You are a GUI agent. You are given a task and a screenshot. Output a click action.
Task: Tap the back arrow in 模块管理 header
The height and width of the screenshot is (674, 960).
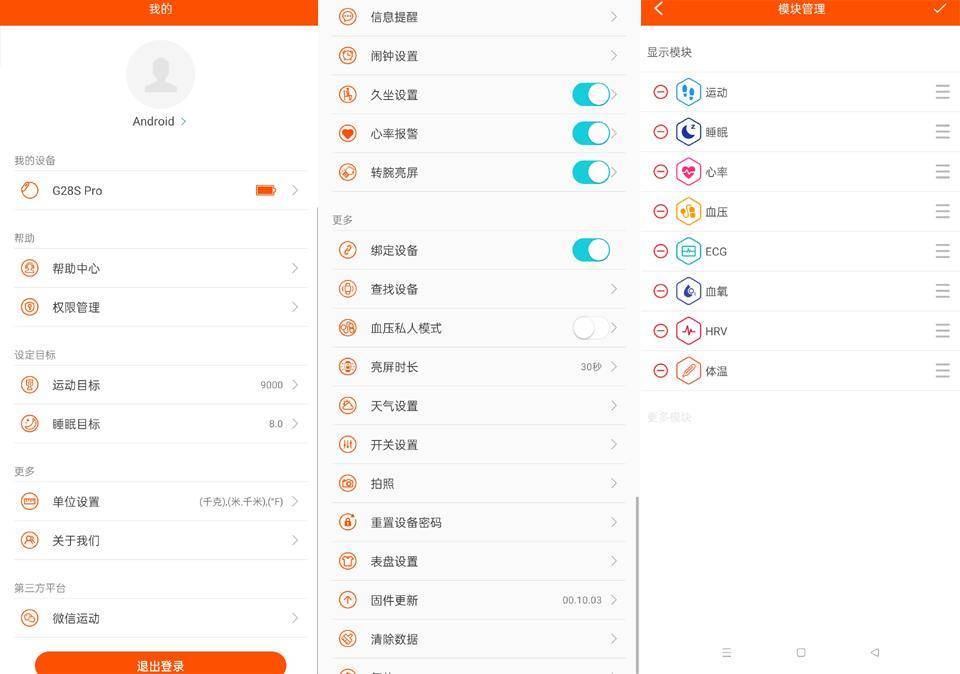pyautogui.click(x=659, y=9)
